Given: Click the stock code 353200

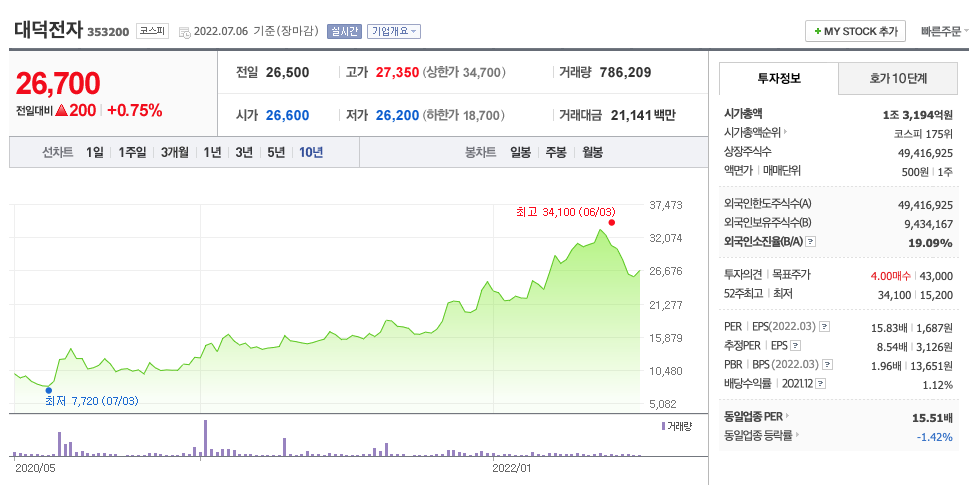Looking at the screenshot, I should pos(108,32).
